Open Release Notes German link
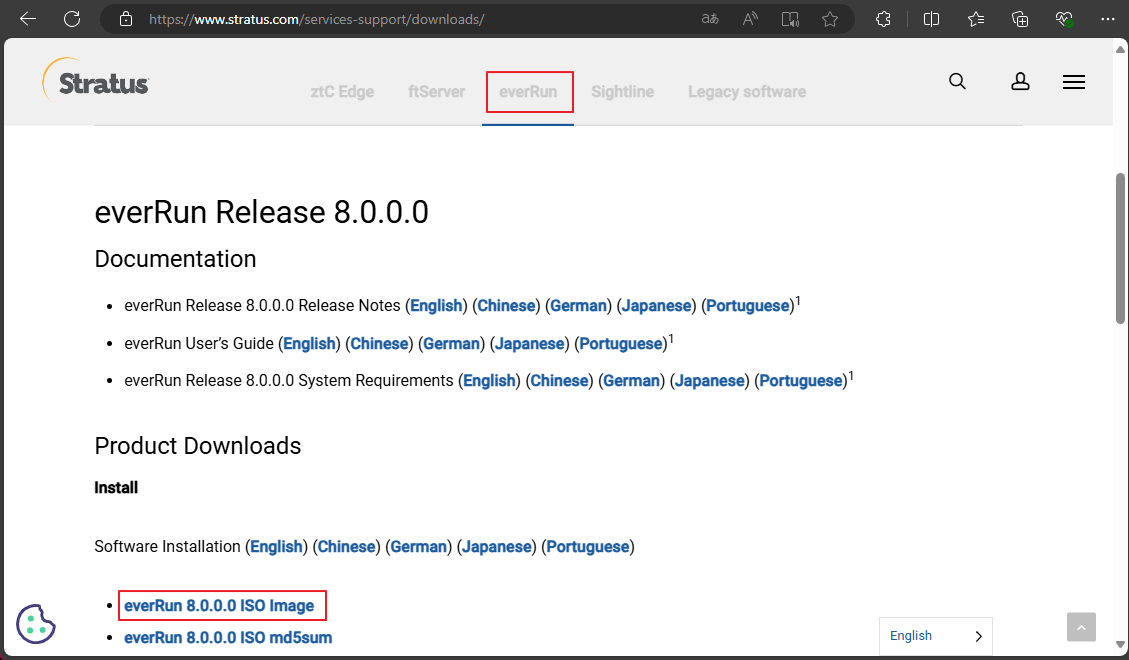1129x660 pixels. pos(578,306)
